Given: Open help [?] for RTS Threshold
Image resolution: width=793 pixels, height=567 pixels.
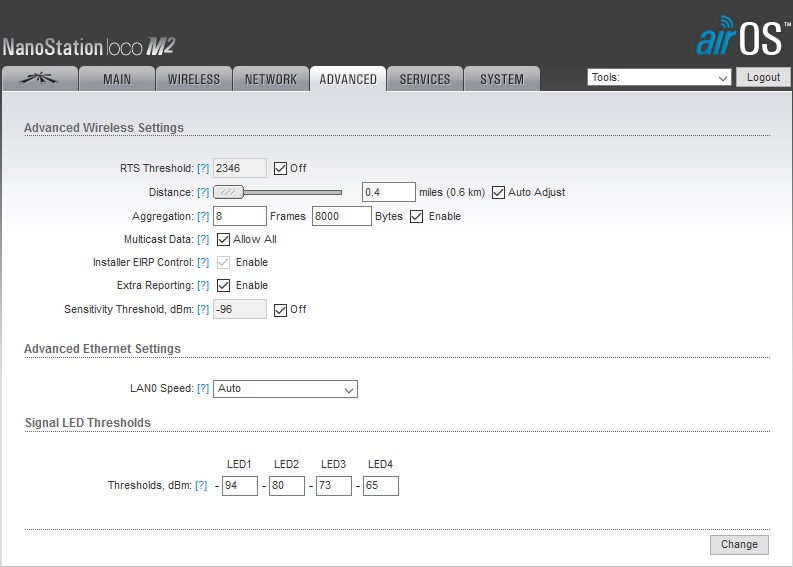Looking at the screenshot, I should (x=203, y=169).
